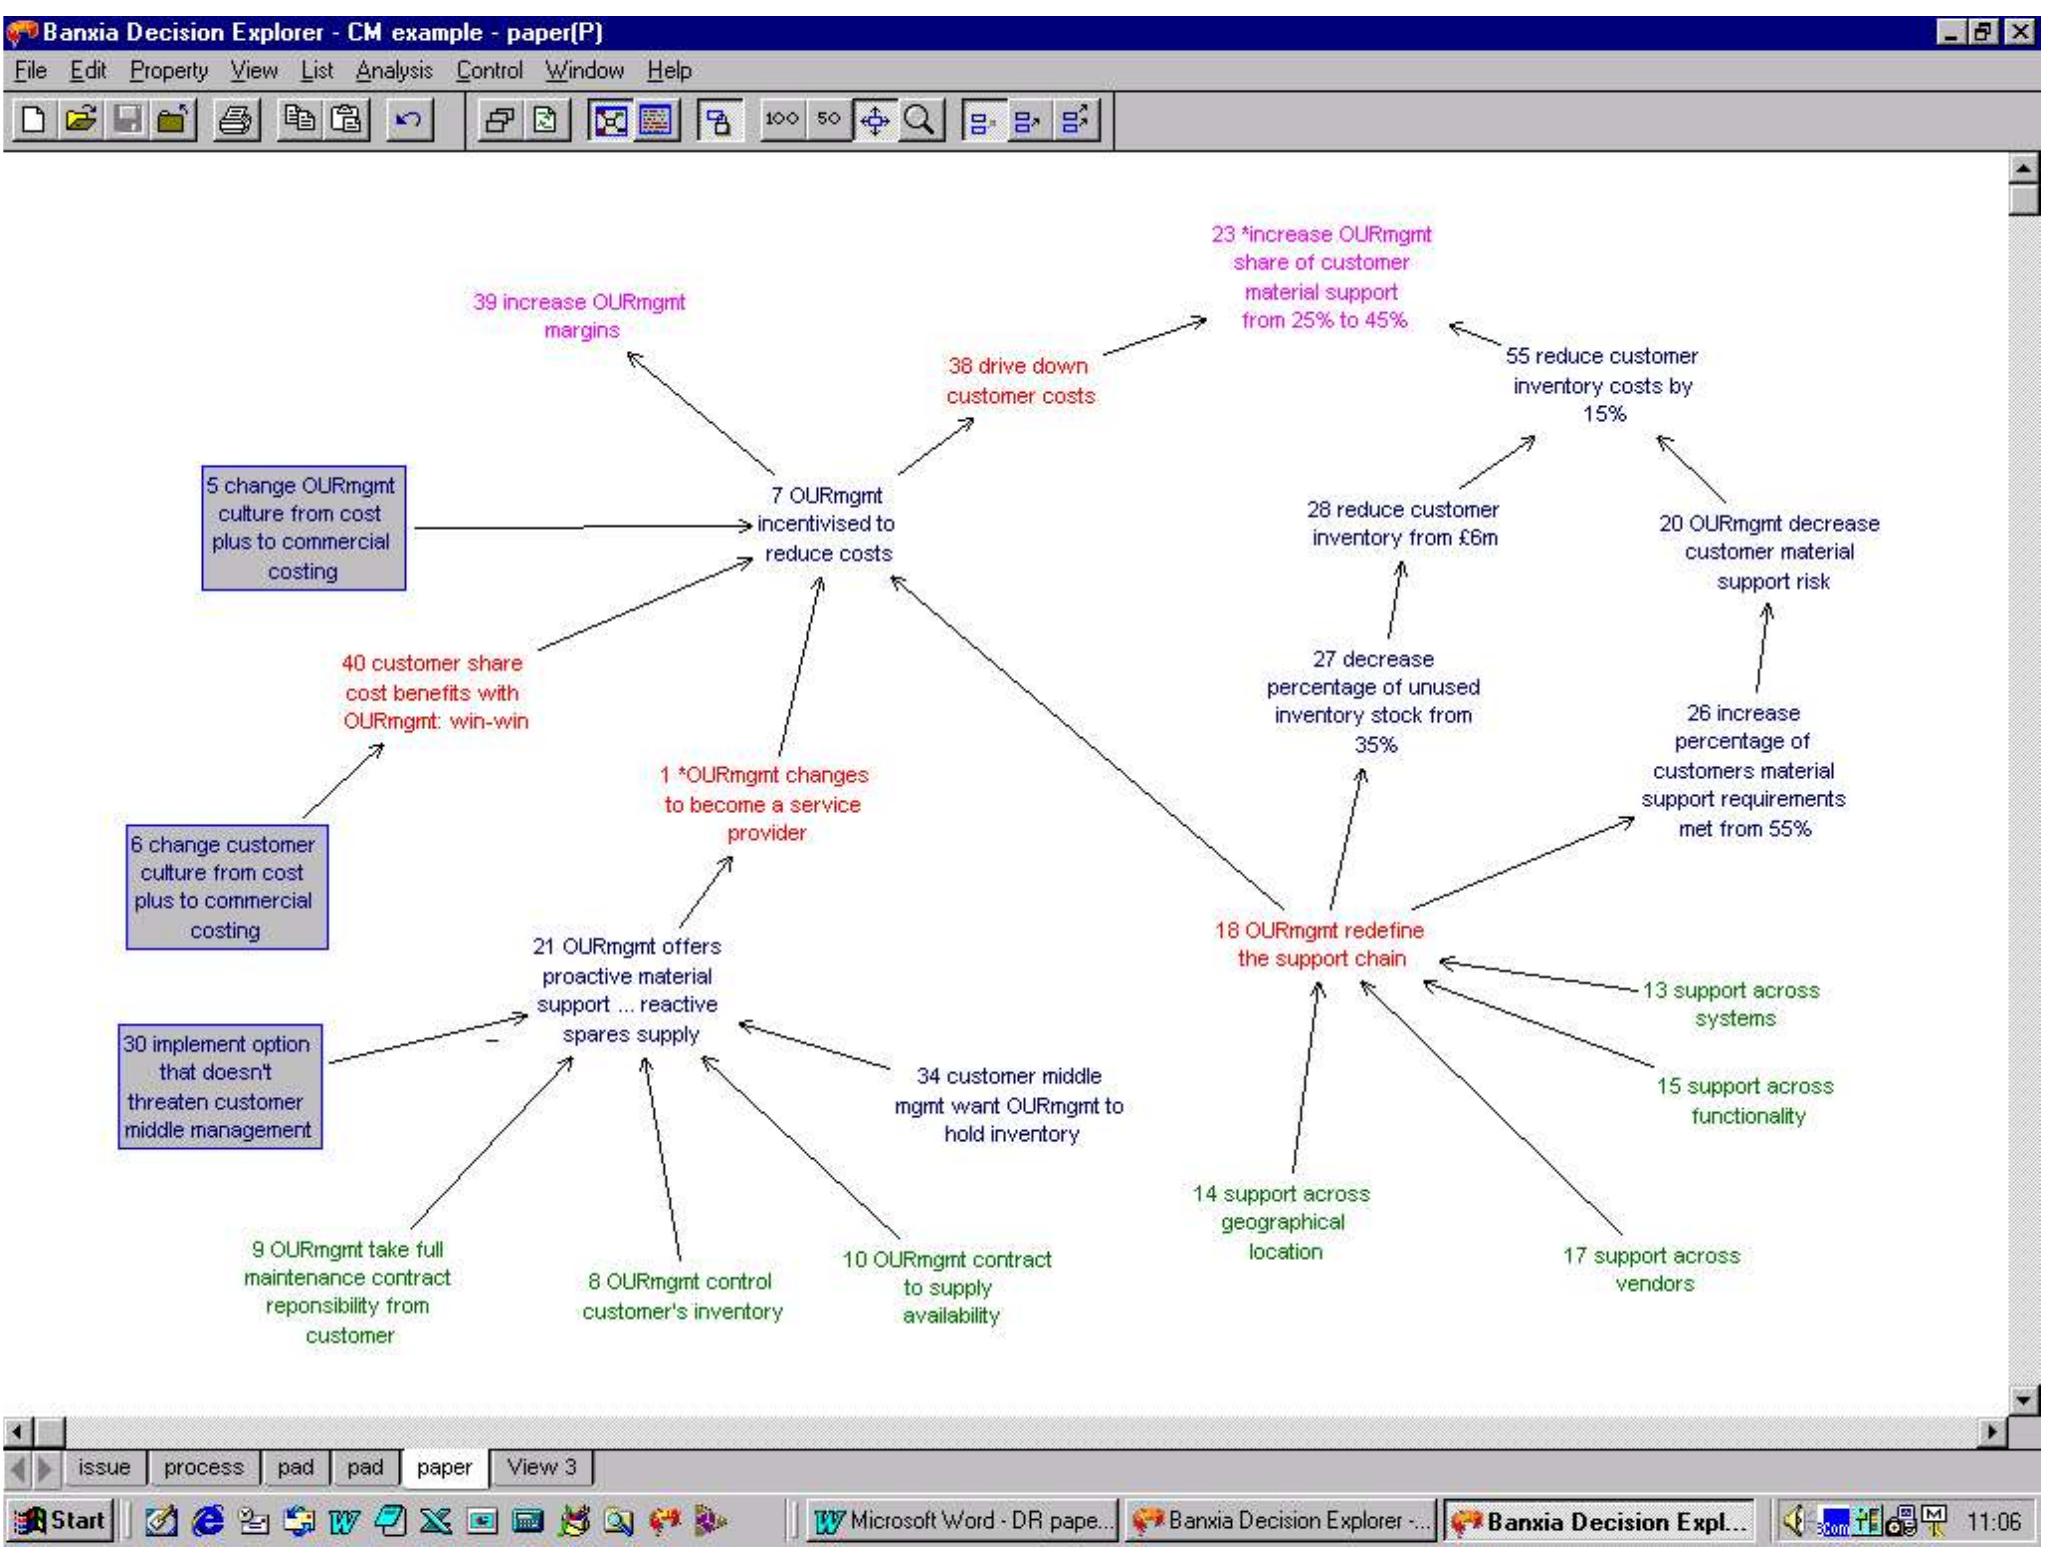2051x1568 pixels.
Task: Click the refresh document icon
Action: tap(545, 121)
